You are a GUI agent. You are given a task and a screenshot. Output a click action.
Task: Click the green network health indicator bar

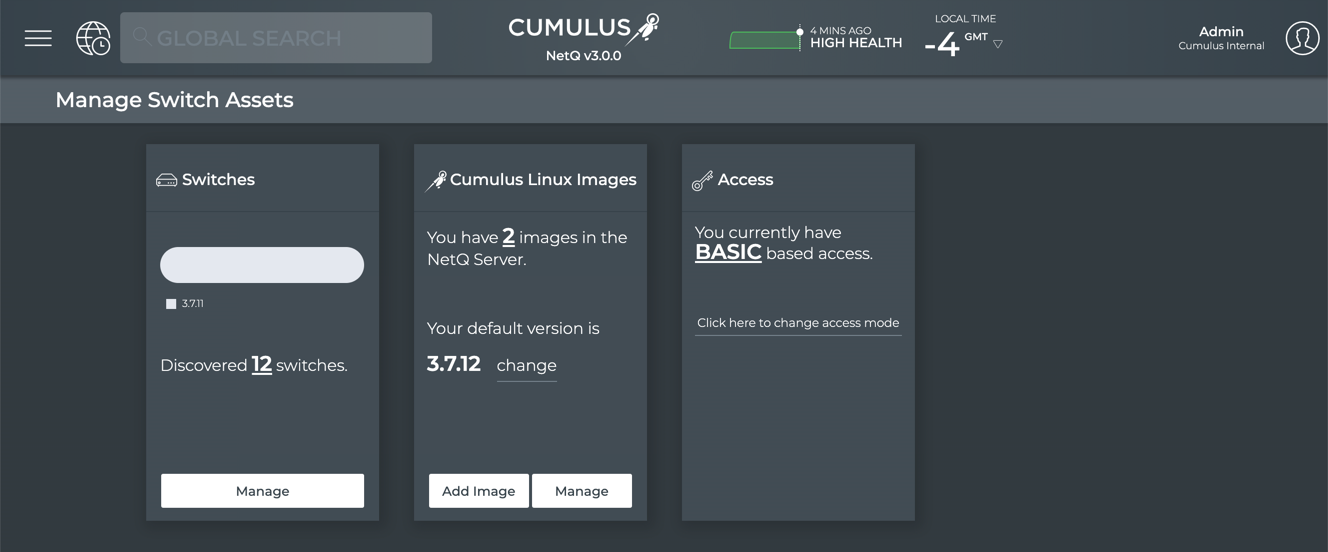click(764, 41)
